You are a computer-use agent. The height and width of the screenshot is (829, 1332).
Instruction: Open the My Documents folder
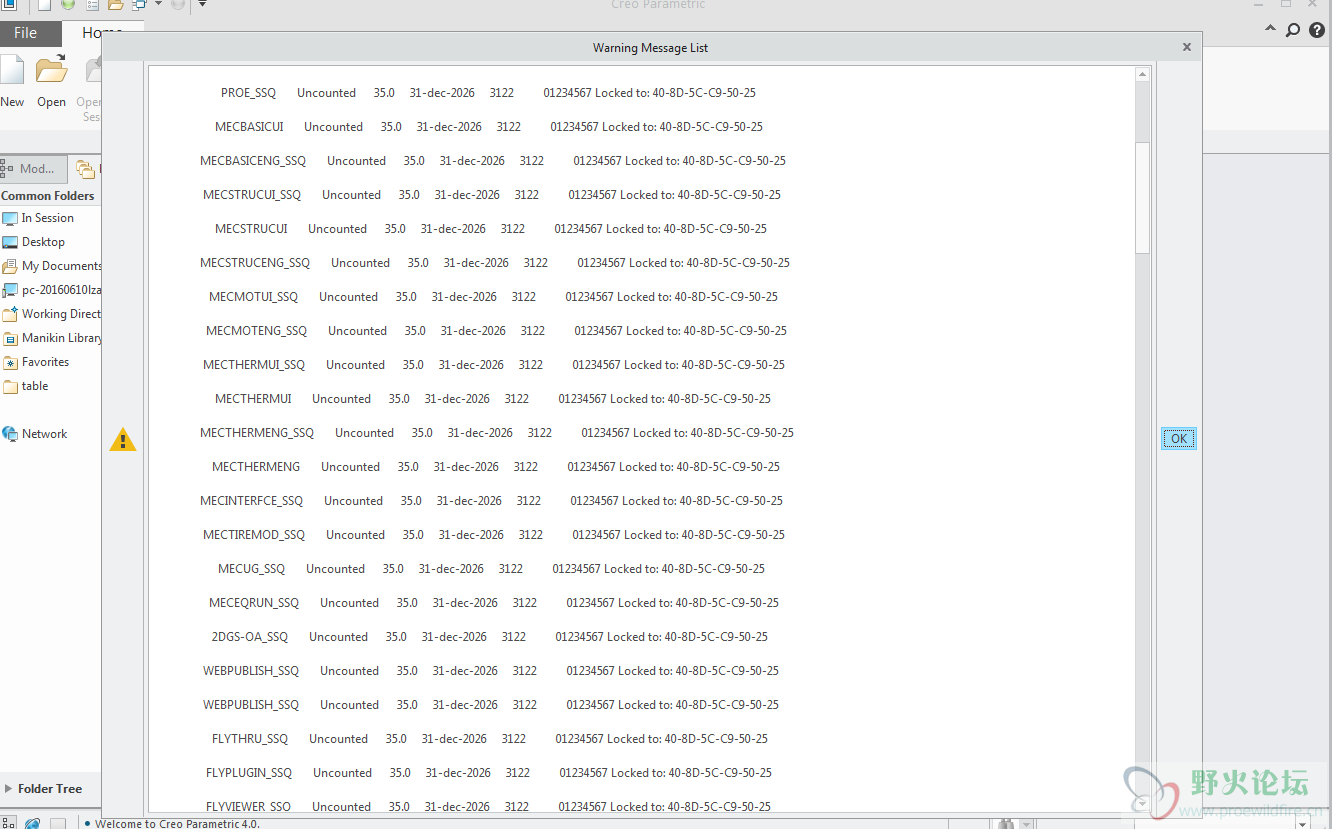[x=61, y=266]
